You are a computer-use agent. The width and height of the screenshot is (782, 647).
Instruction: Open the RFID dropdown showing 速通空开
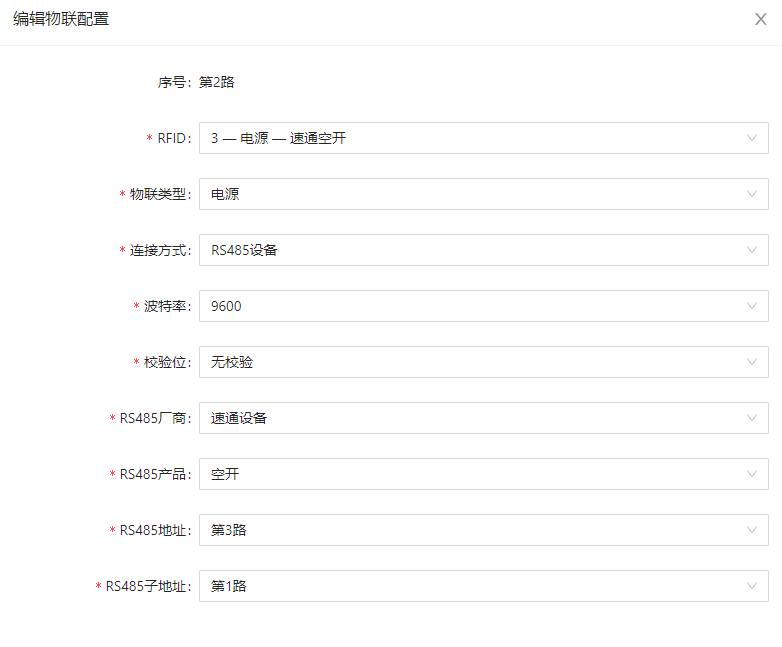click(x=470, y=138)
